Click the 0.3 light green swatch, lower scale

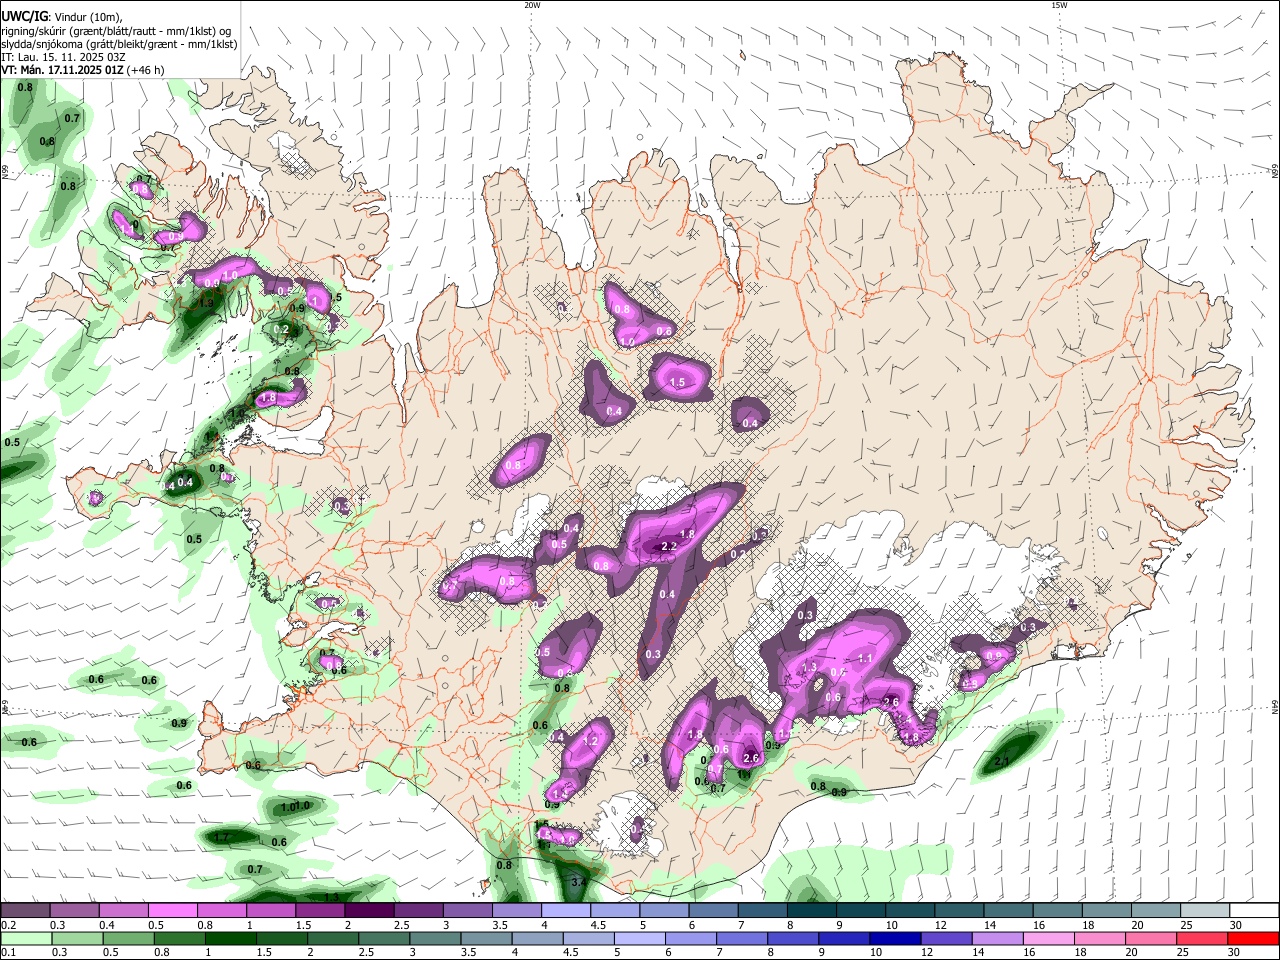click(x=76, y=938)
